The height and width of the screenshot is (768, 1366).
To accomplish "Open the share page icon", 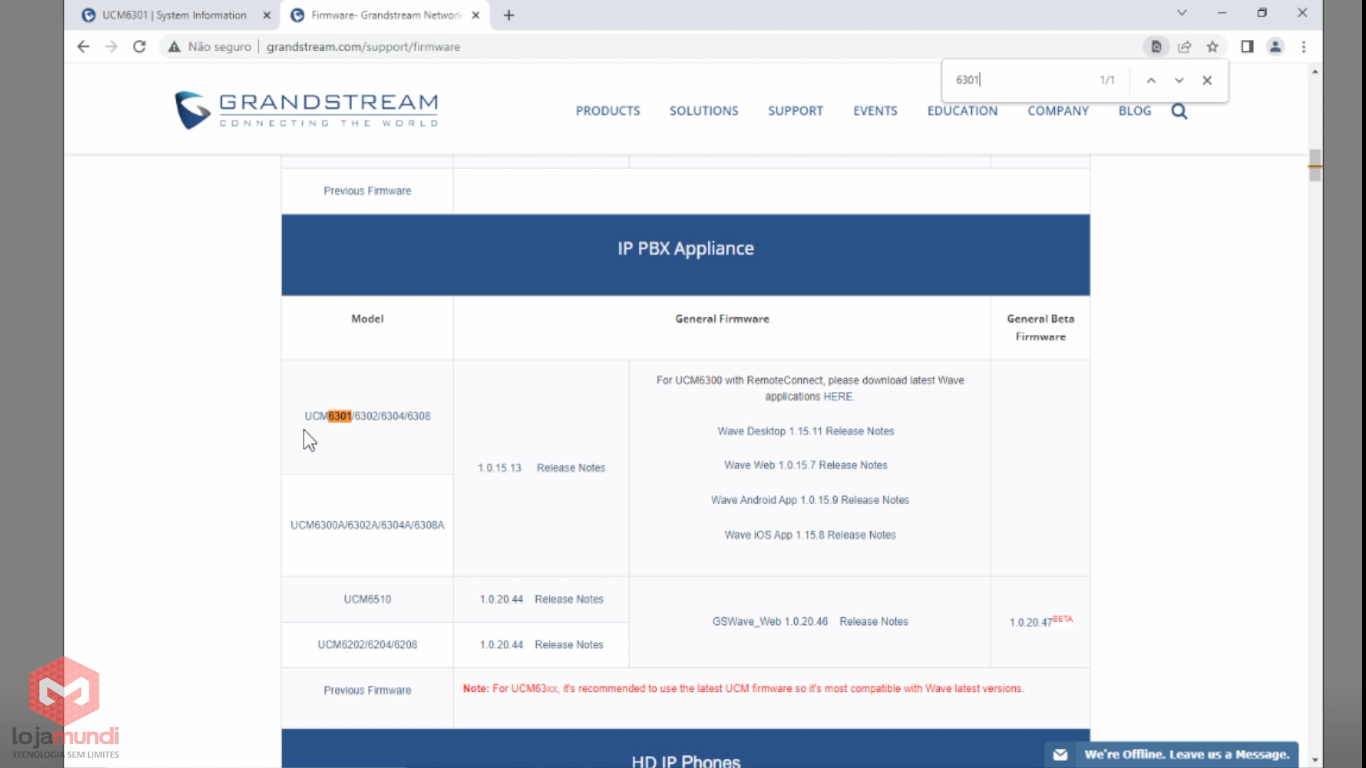I will [1184, 47].
